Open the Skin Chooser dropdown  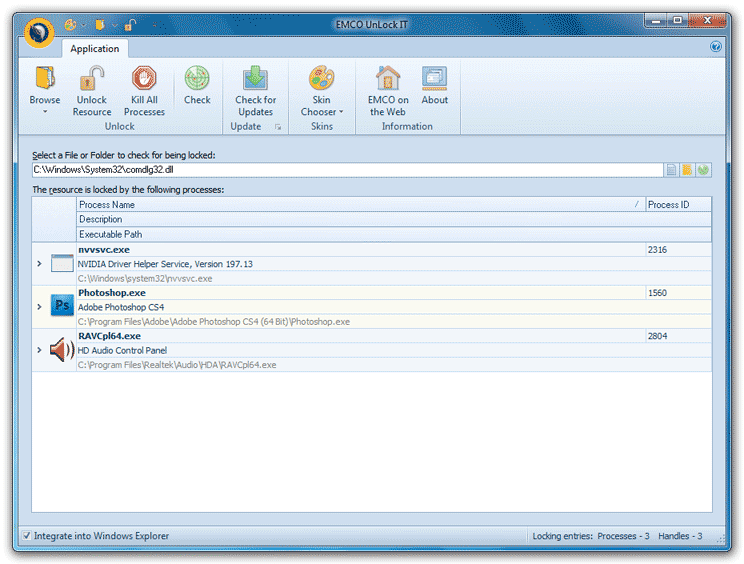[x=321, y=91]
